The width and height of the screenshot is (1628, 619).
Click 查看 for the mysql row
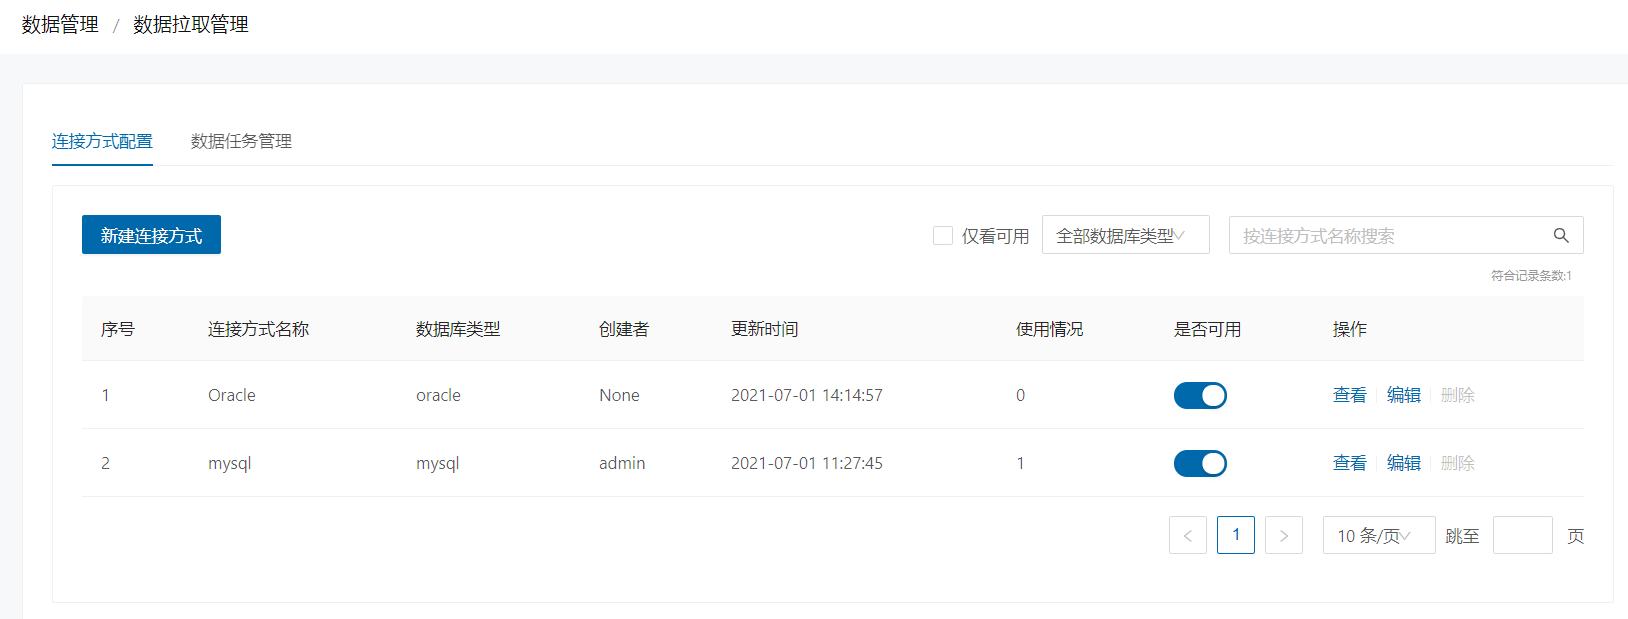point(1349,464)
